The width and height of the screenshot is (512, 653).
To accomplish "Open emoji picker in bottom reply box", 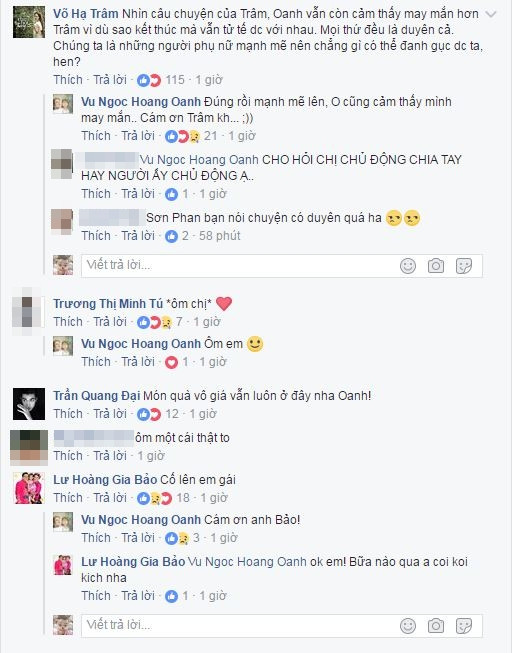I will click(408, 626).
